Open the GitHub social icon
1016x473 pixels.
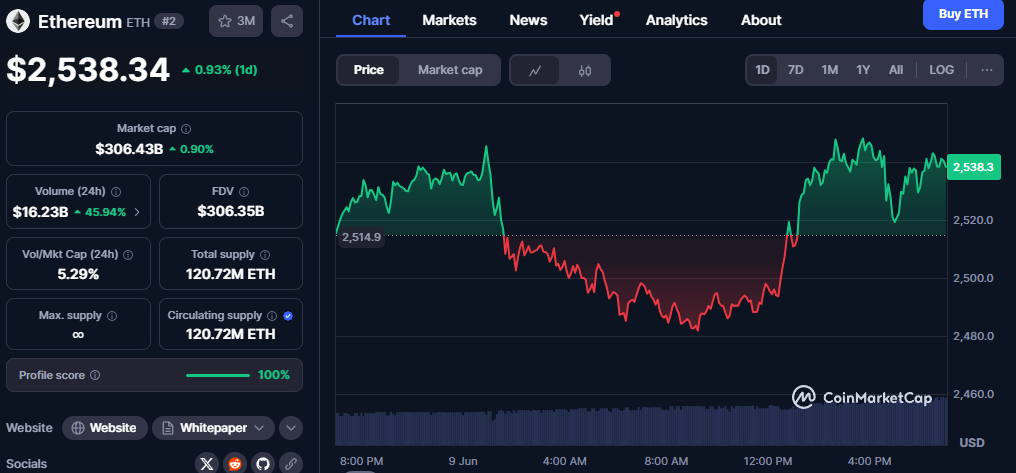coord(262,463)
